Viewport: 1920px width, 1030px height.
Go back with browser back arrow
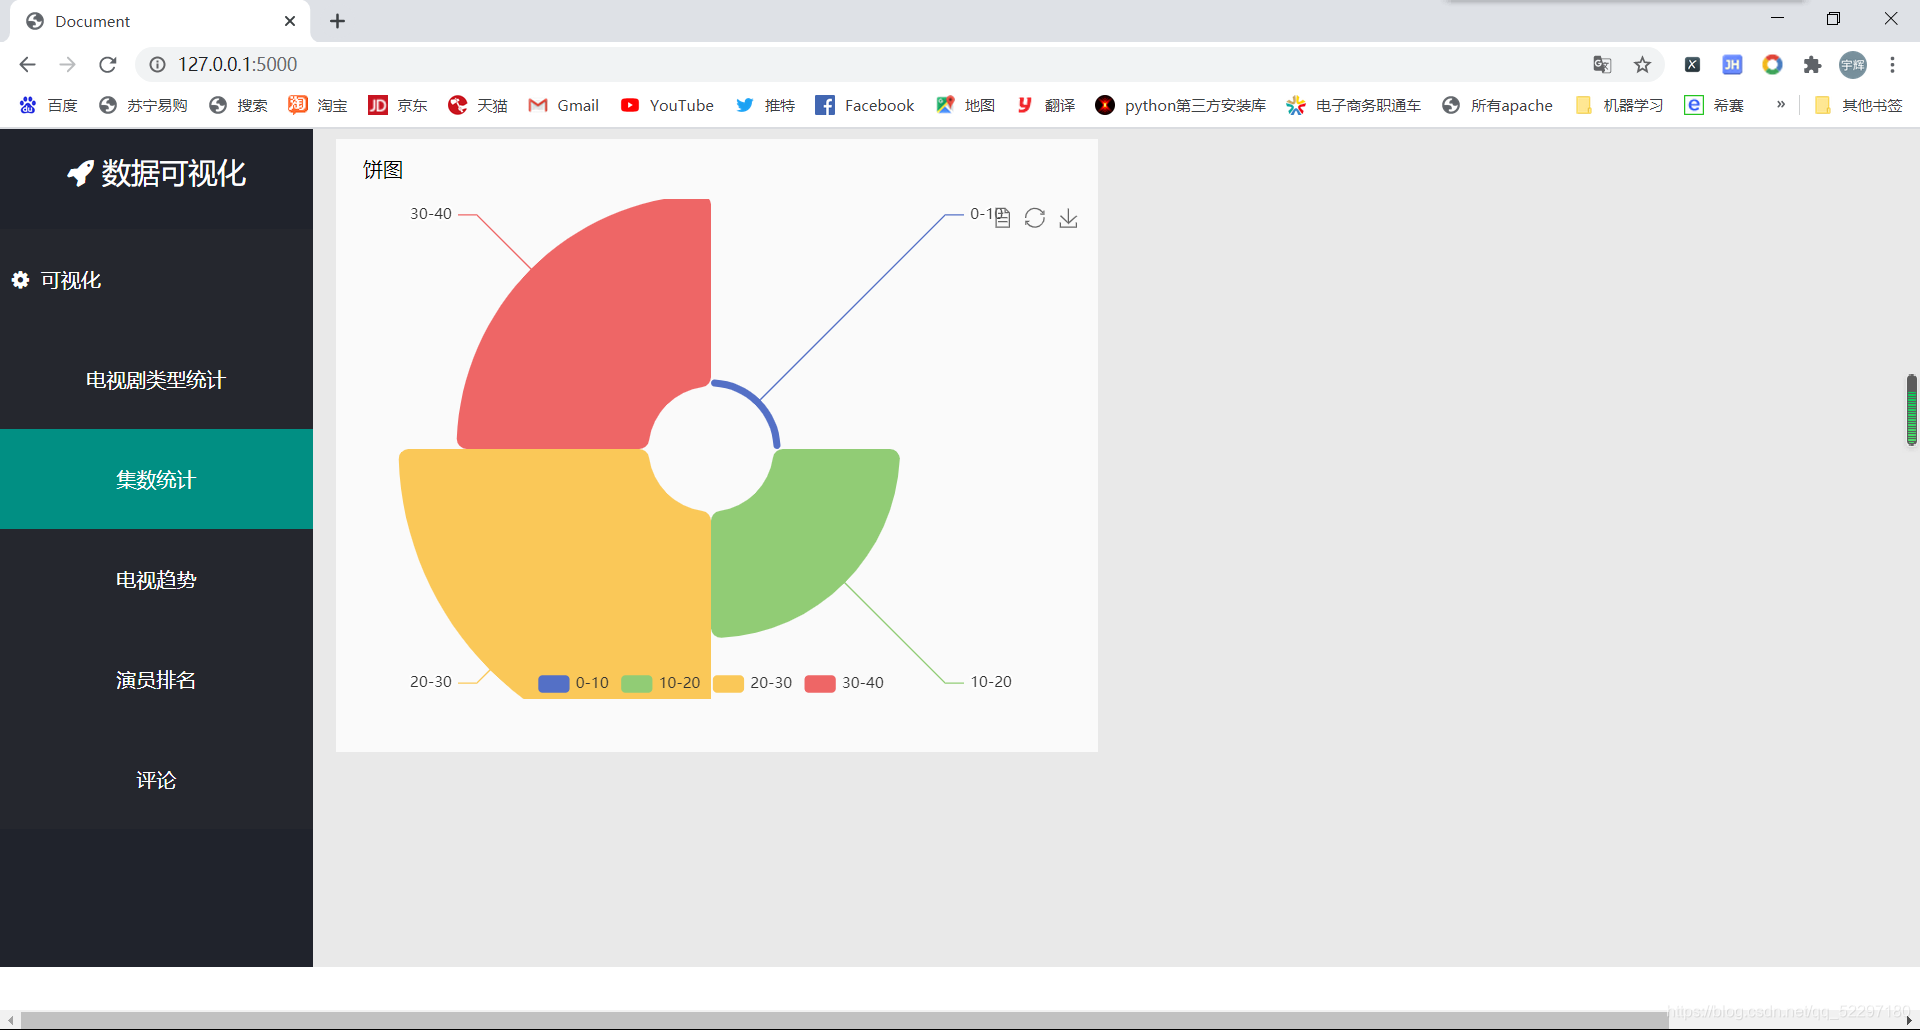tap(27, 64)
